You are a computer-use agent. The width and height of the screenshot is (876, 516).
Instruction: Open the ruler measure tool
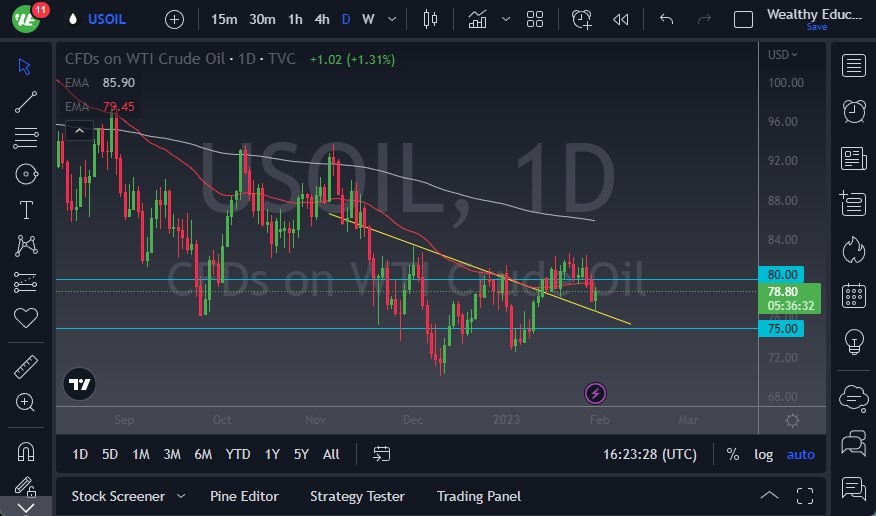point(26,367)
